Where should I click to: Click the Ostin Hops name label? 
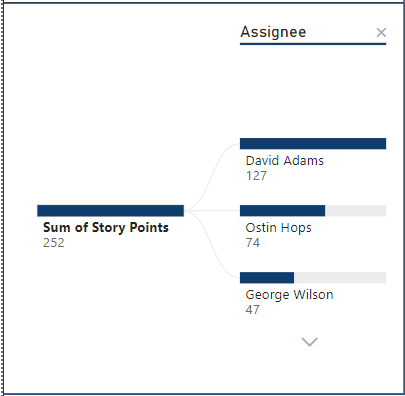(x=279, y=228)
